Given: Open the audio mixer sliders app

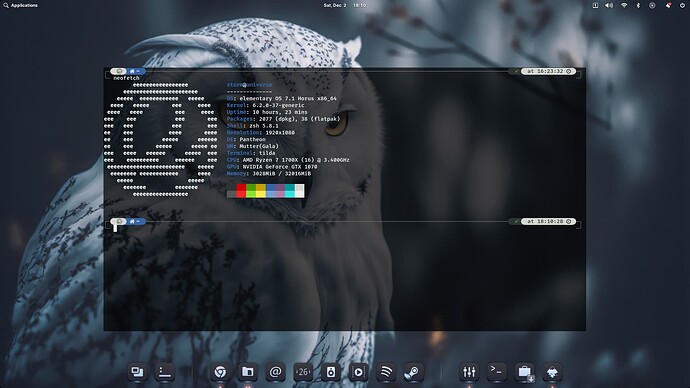Looking at the screenshot, I should tap(469, 372).
